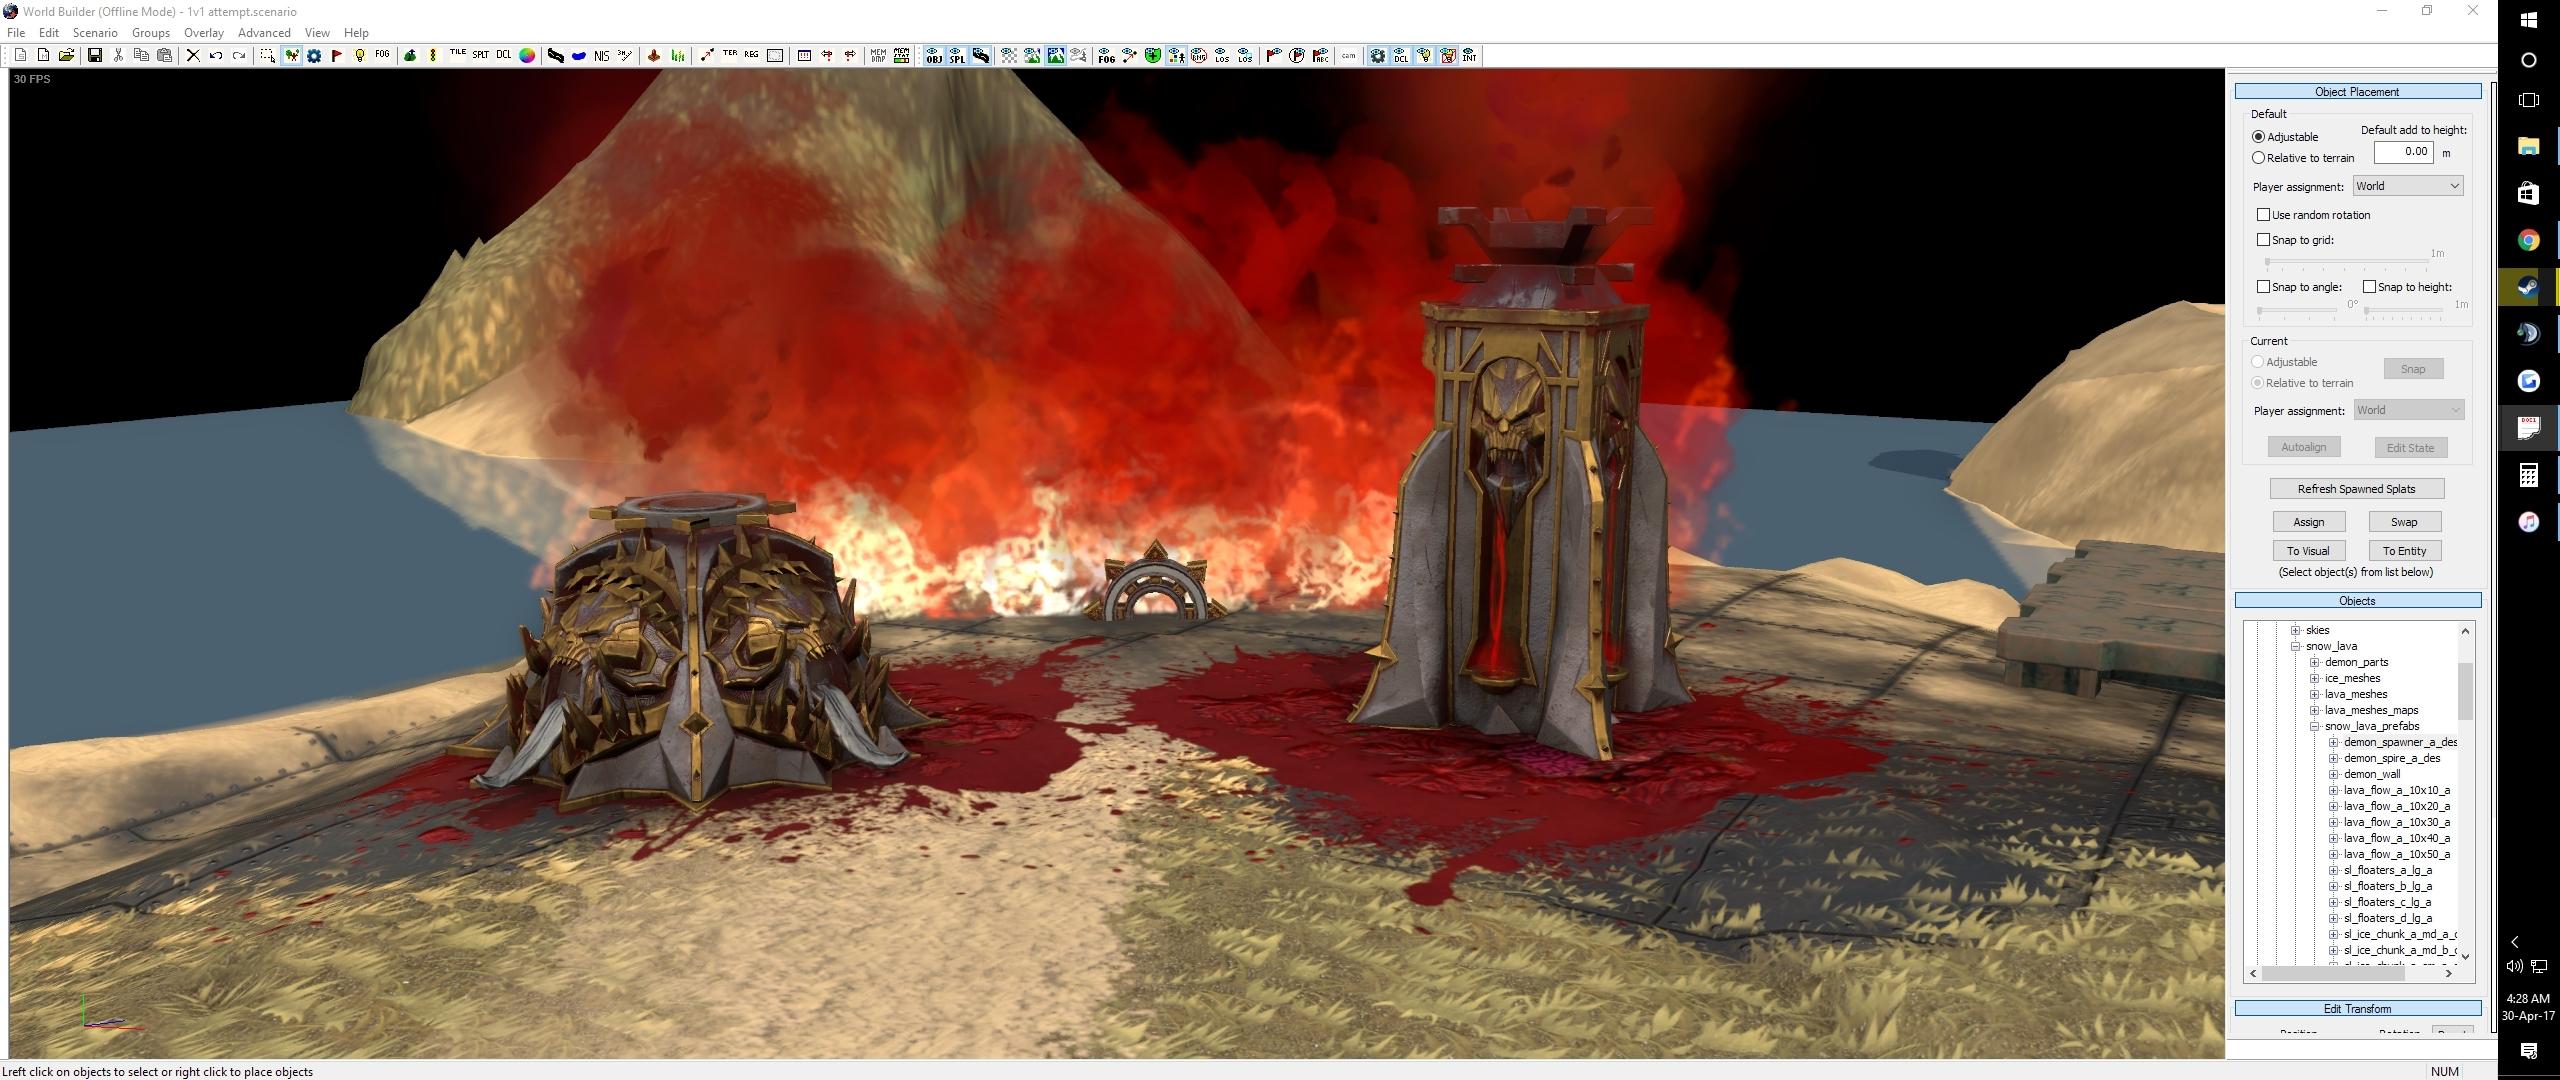This screenshot has height=1080, width=2560.
Task: Click the red flag toolbar icon
Action: coord(337,56)
